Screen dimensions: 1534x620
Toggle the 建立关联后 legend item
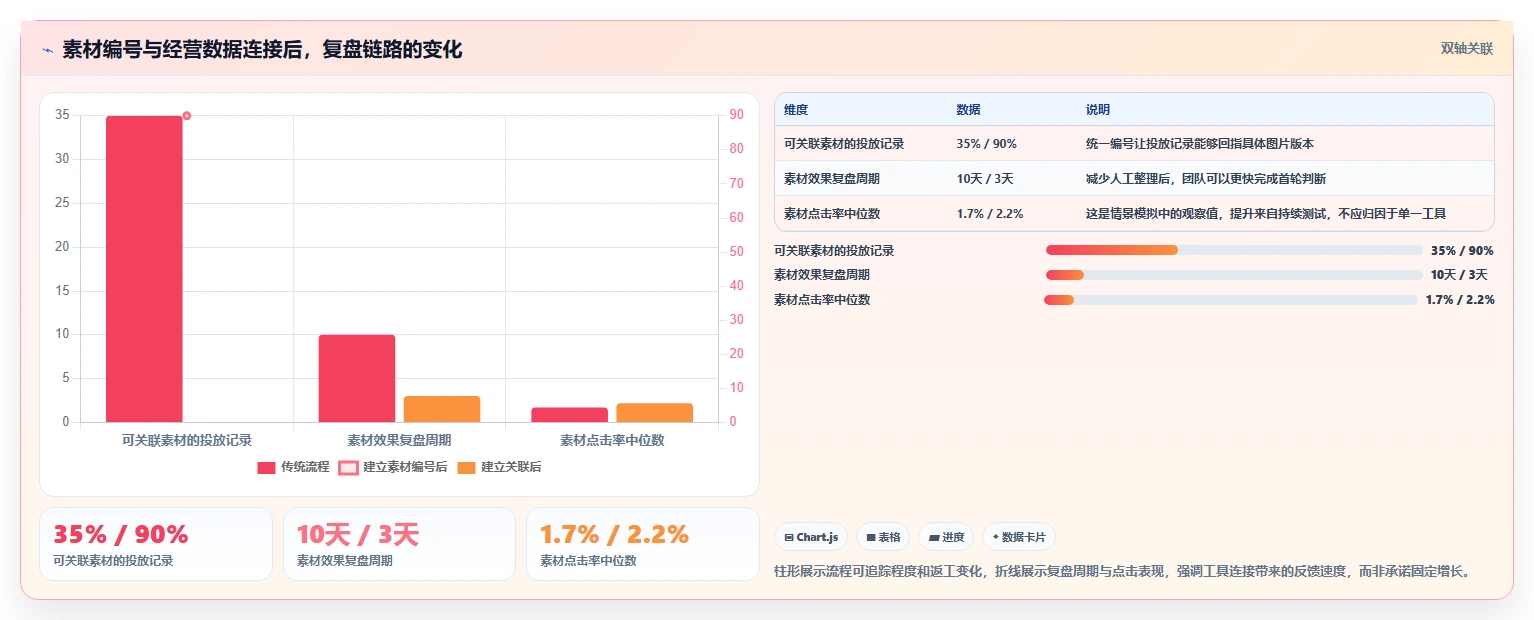click(x=499, y=467)
